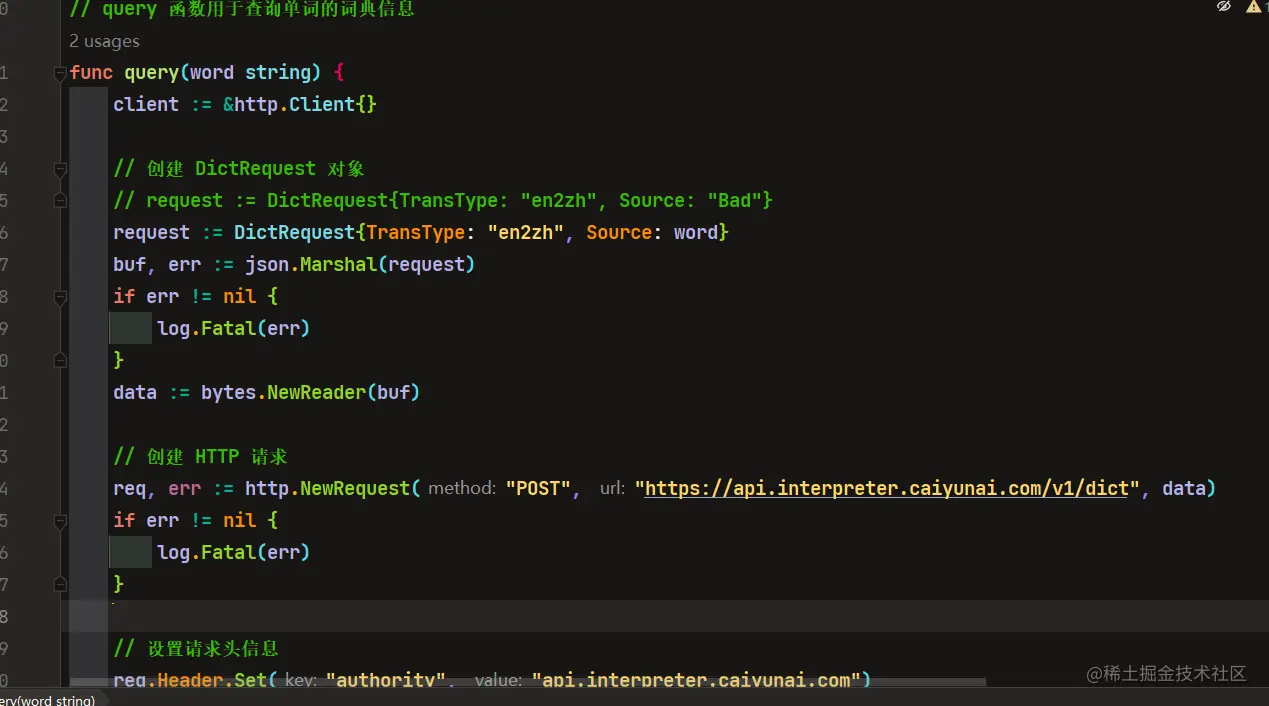The width and height of the screenshot is (1269, 706).
Task: Click the 'data' variable in the bytes.NewReader line
Action: click(135, 392)
